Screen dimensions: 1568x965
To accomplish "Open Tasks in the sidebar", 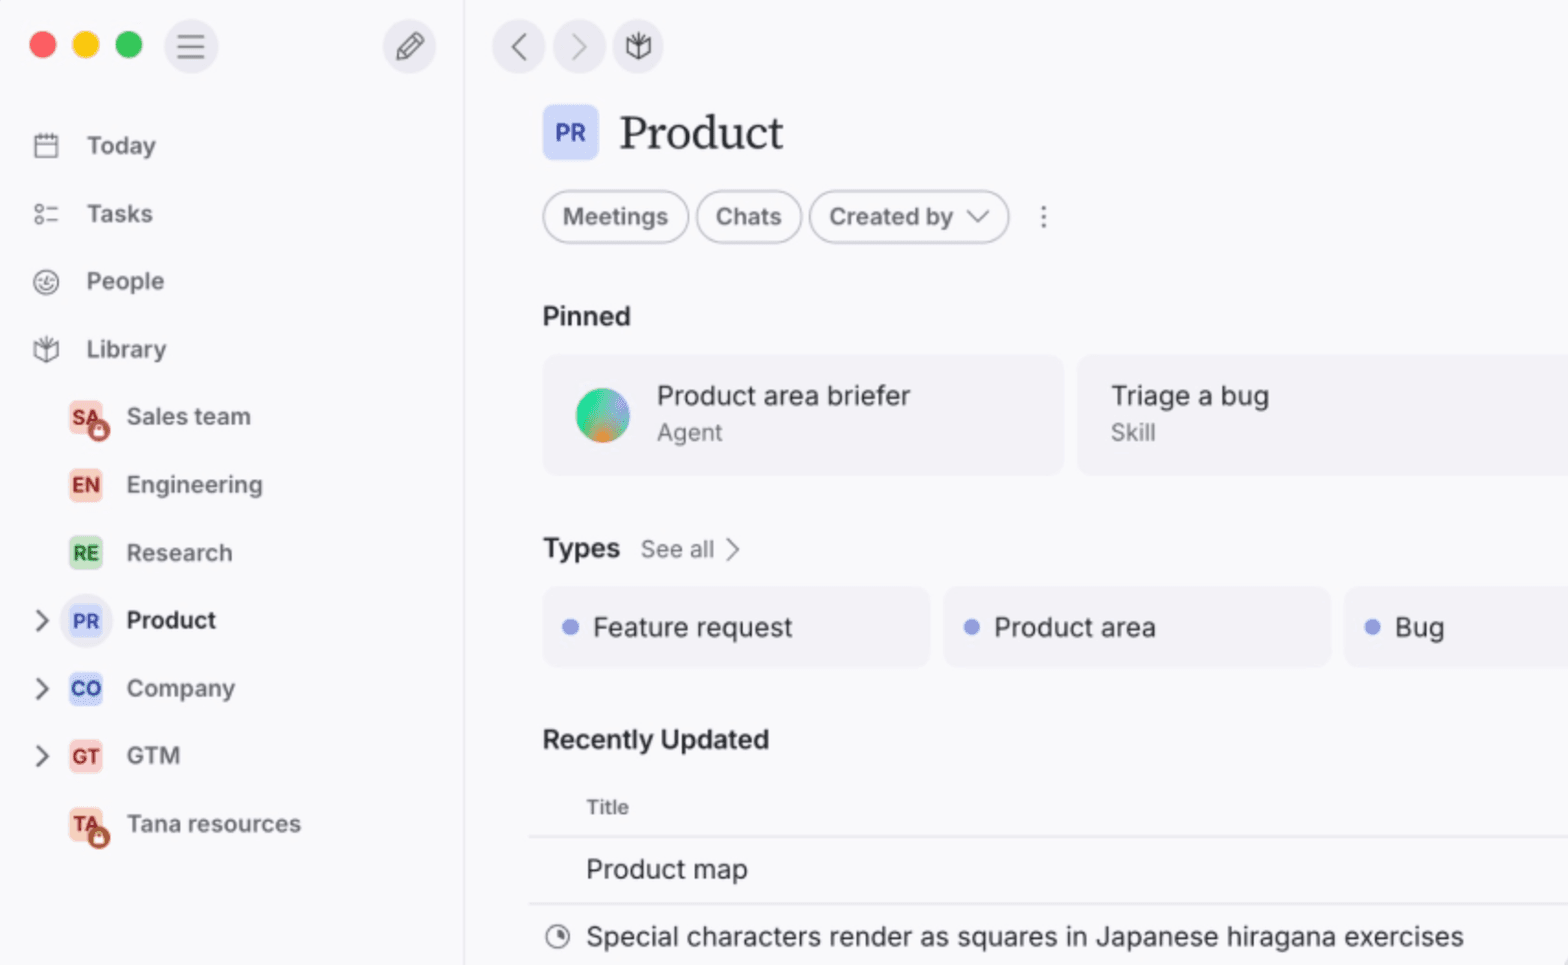I will [x=120, y=214].
